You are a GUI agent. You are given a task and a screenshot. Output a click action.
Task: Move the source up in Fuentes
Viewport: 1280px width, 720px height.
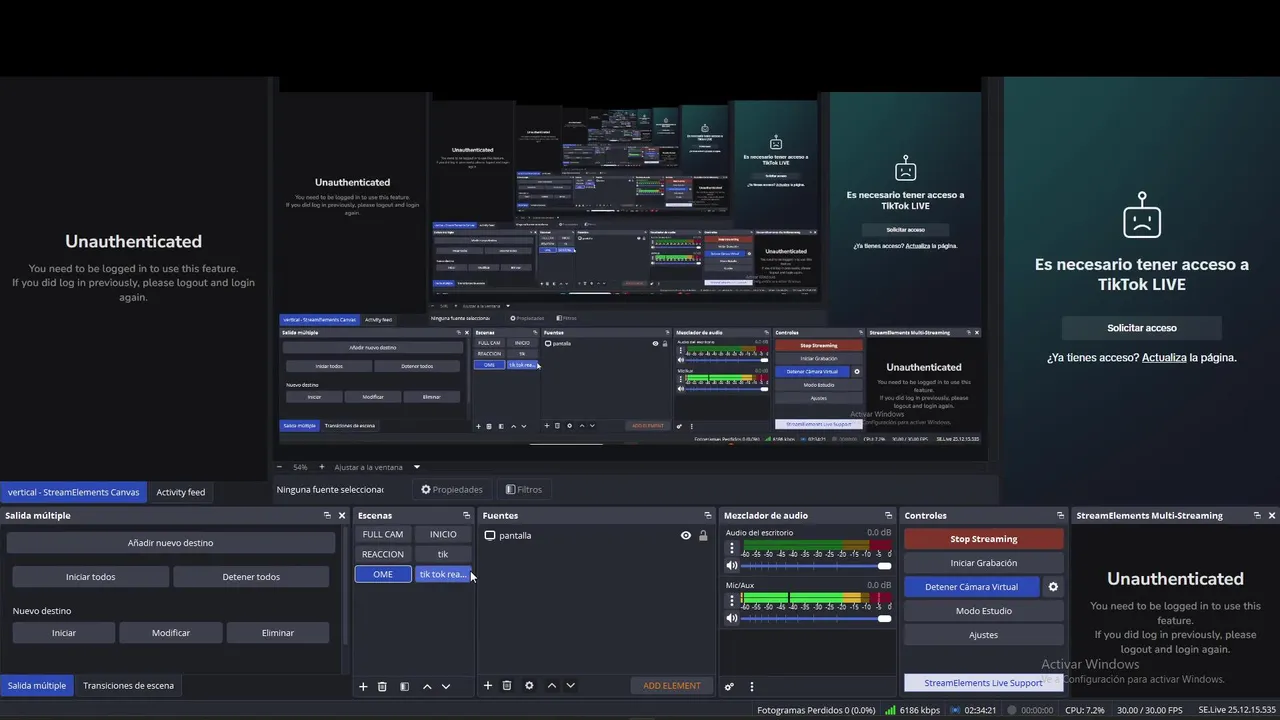point(551,685)
